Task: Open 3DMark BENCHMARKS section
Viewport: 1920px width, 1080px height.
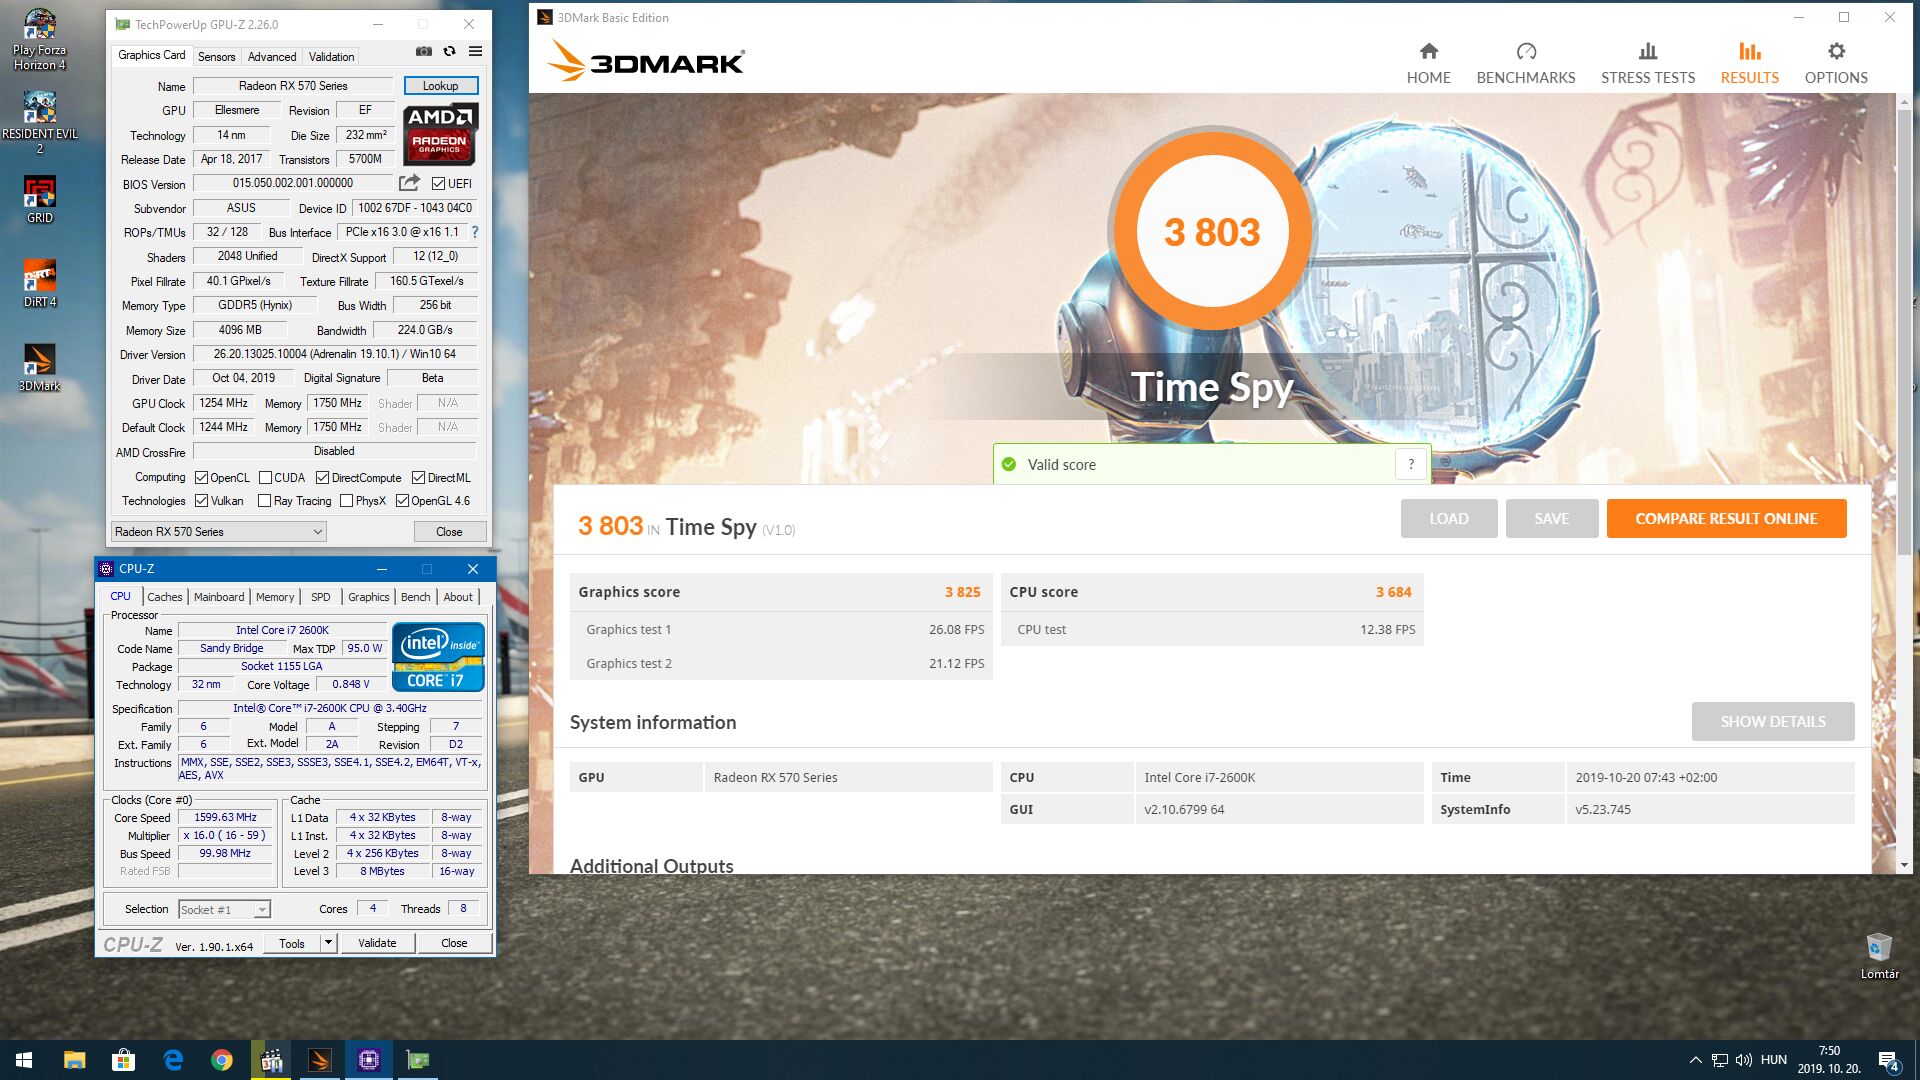Action: (x=1525, y=63)
